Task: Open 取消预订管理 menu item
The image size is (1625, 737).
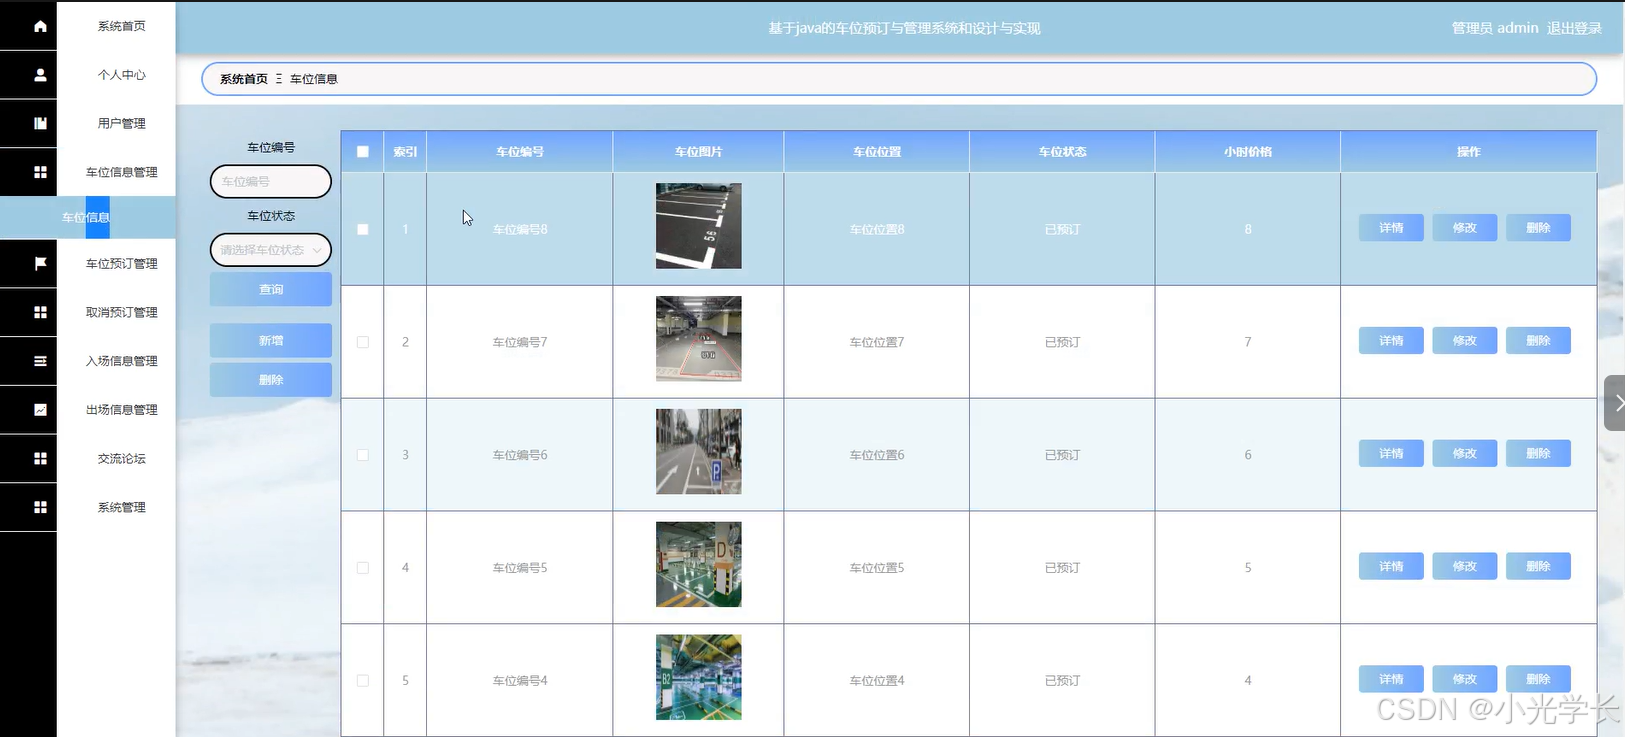Action: click(x=121, y=312)
